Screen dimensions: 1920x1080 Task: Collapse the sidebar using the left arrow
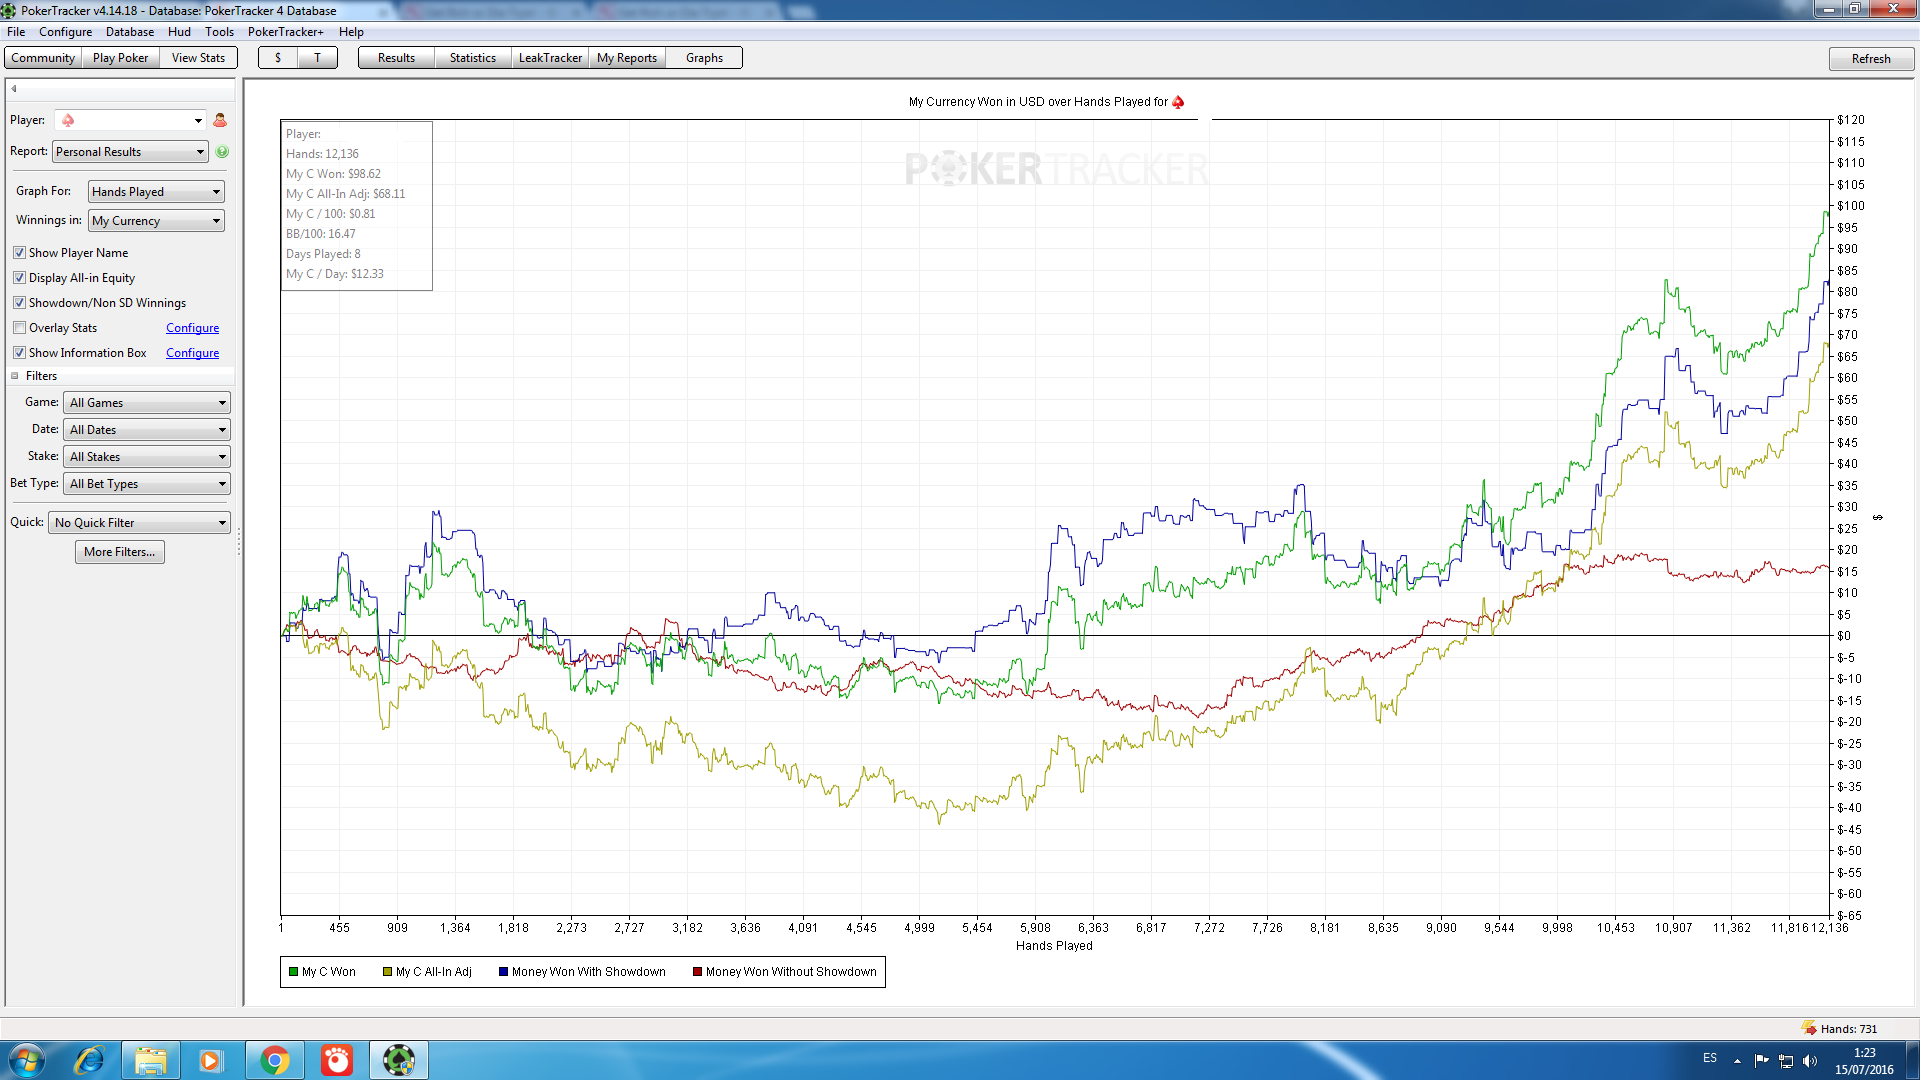click(14, 89)
